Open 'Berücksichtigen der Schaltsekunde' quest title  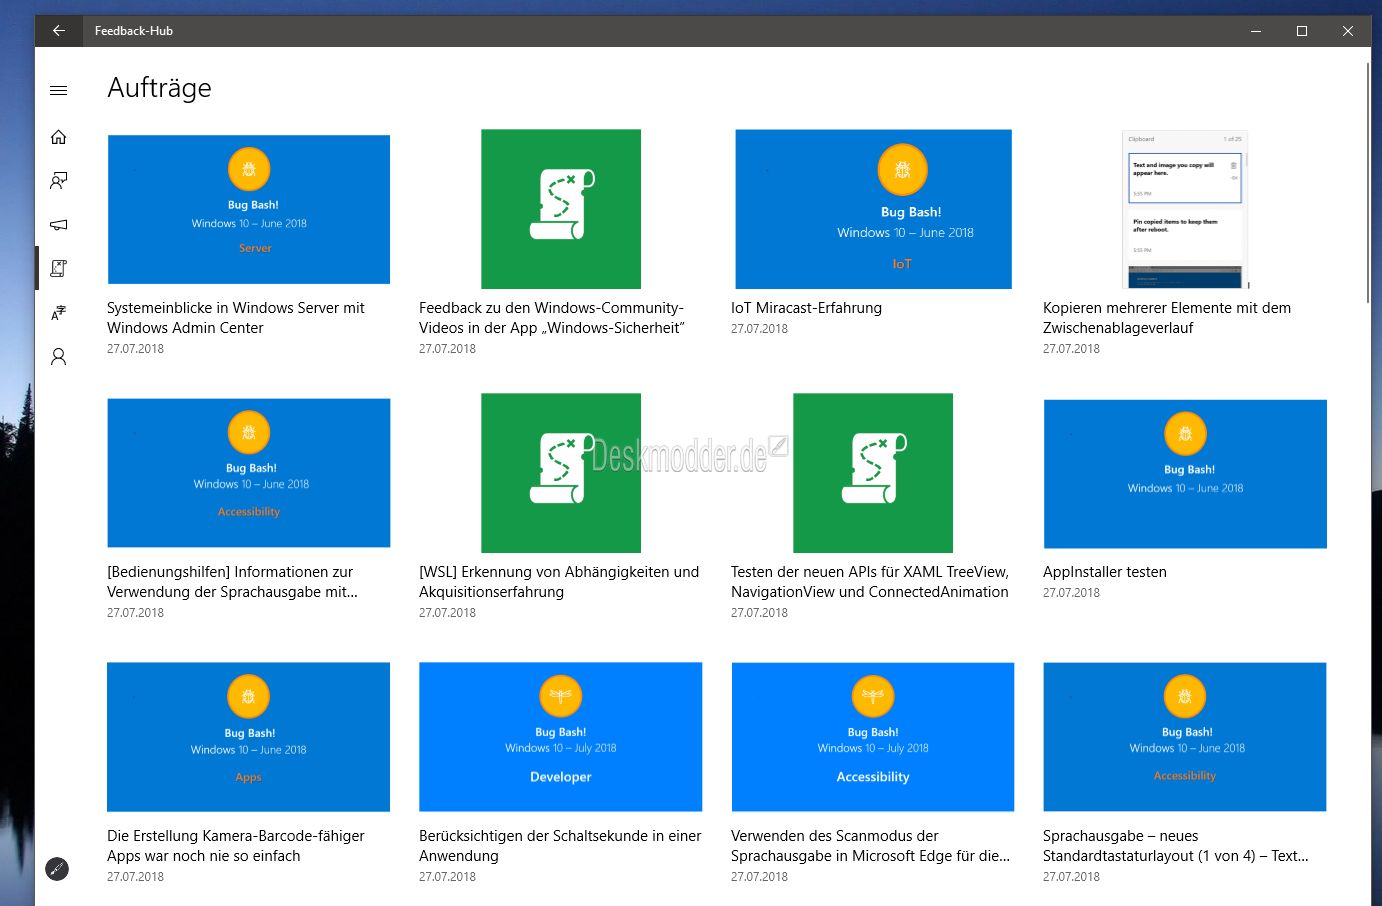tap(560, 846)
